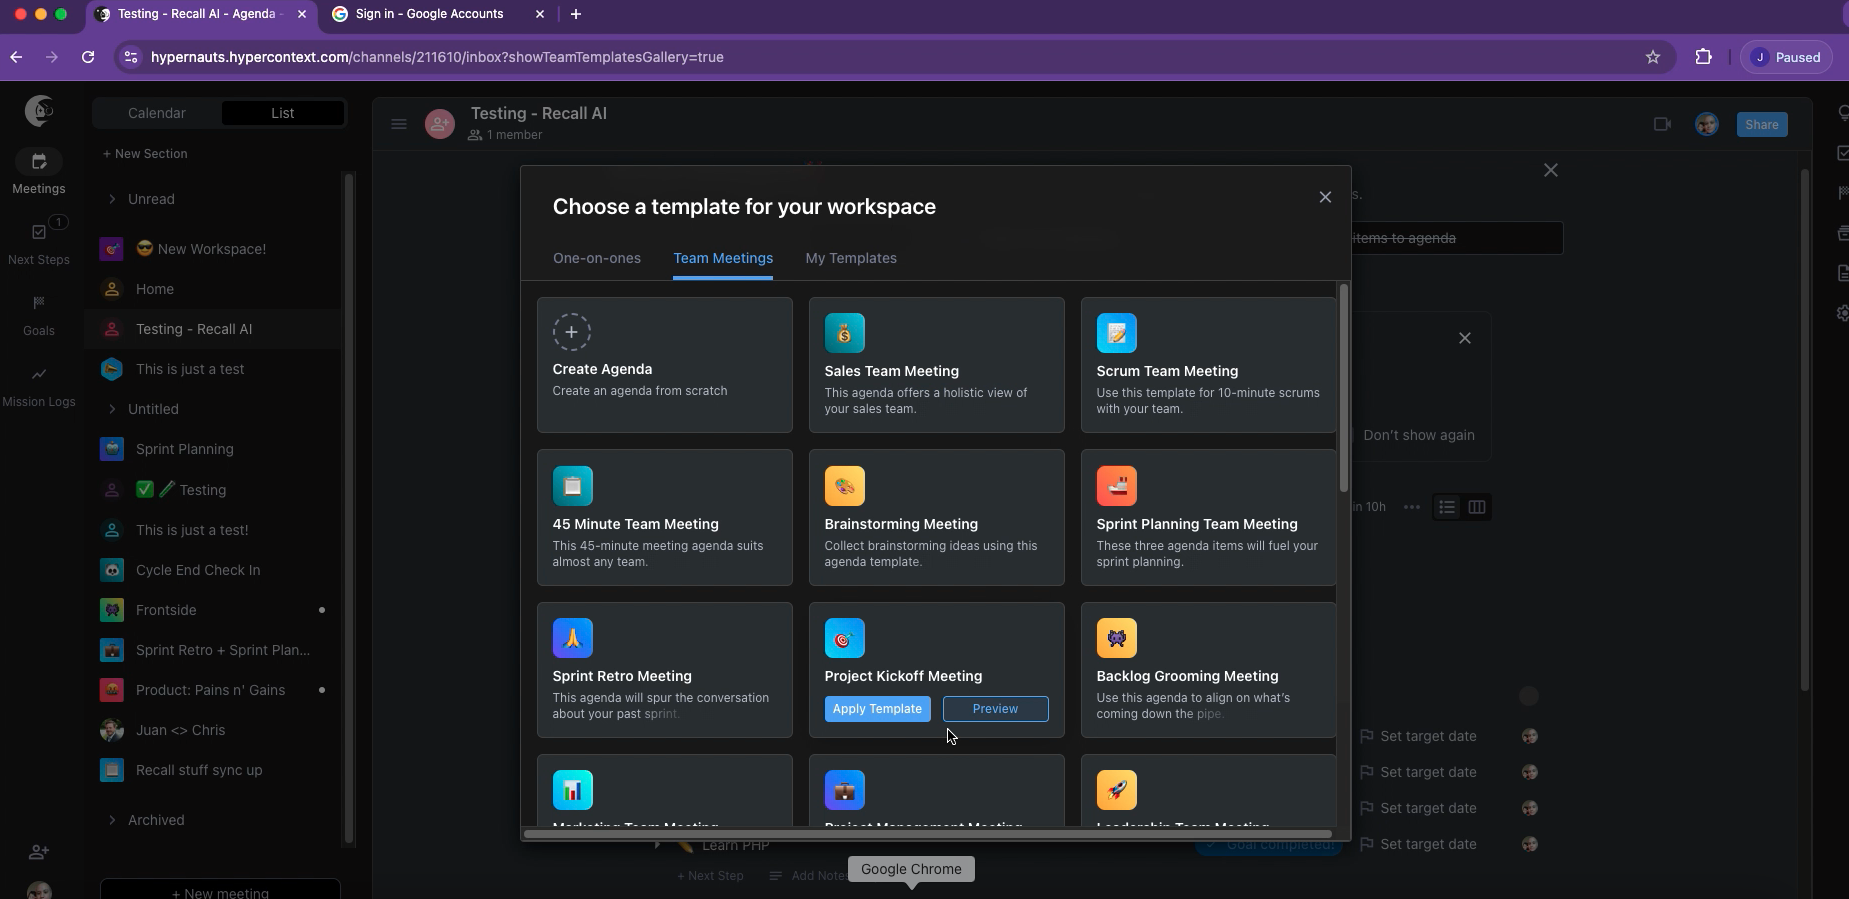Open Next Steps in the sidebar
This screenshot has height=899, width=1849.
pos(39,233)
